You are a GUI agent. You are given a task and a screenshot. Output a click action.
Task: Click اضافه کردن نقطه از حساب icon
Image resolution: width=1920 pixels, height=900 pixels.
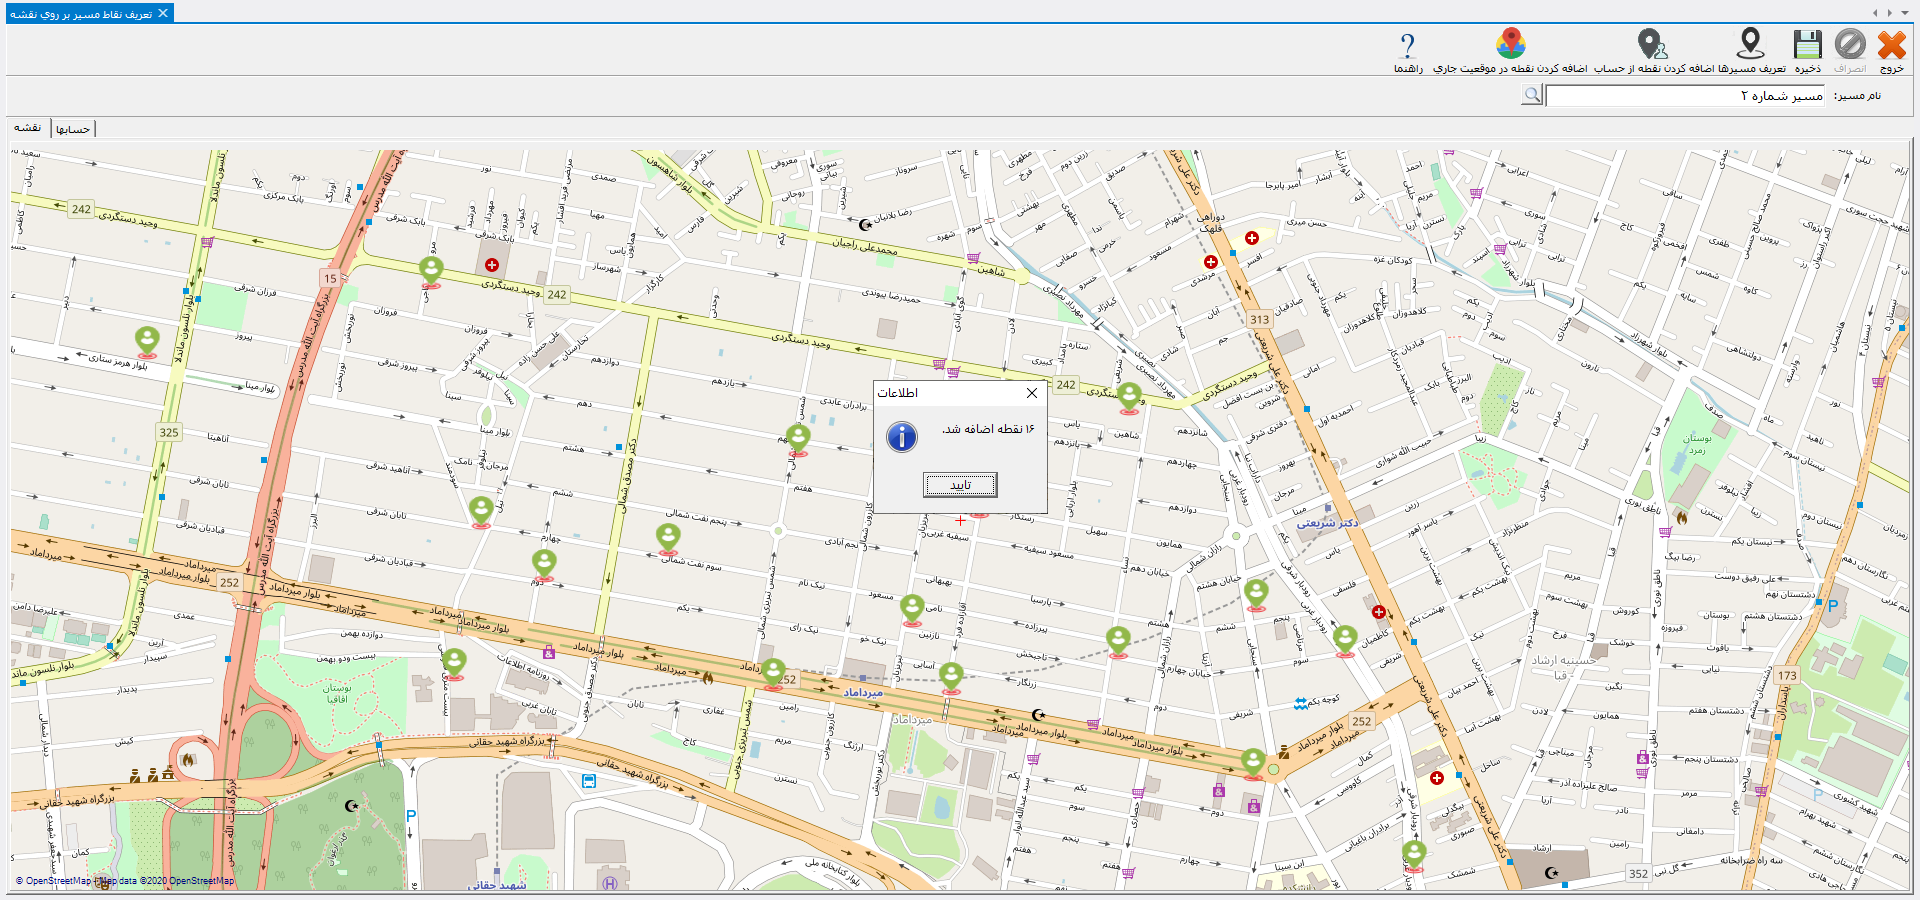1650,45
